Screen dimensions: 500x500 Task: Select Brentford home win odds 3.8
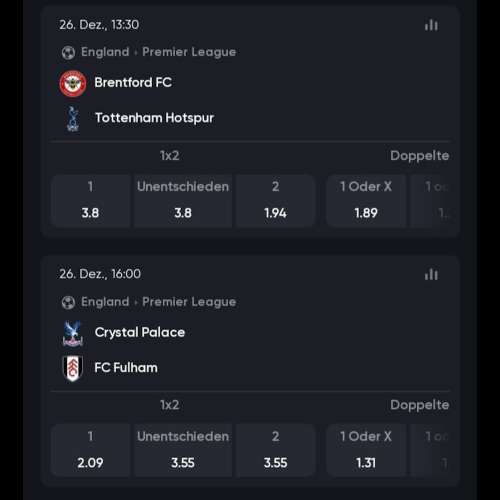[90, 201]
